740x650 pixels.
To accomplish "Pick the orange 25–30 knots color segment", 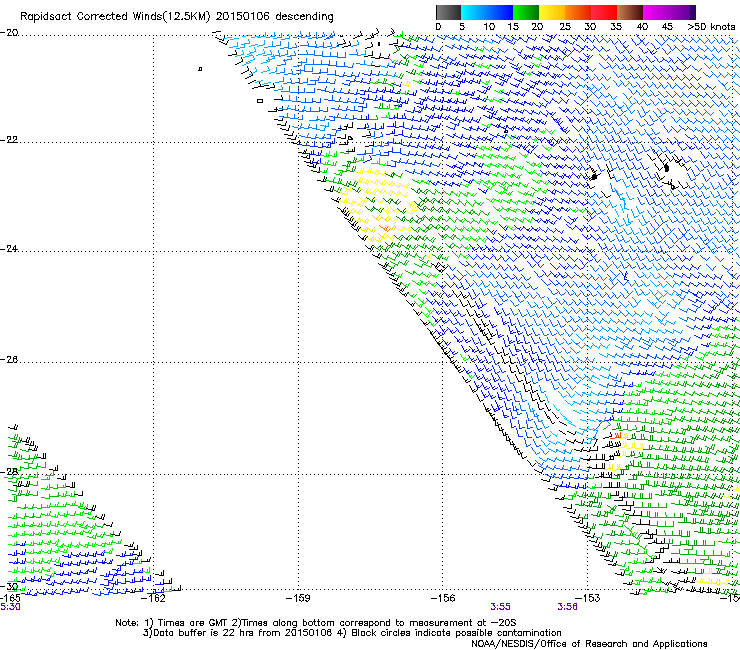I will [578, 12].
